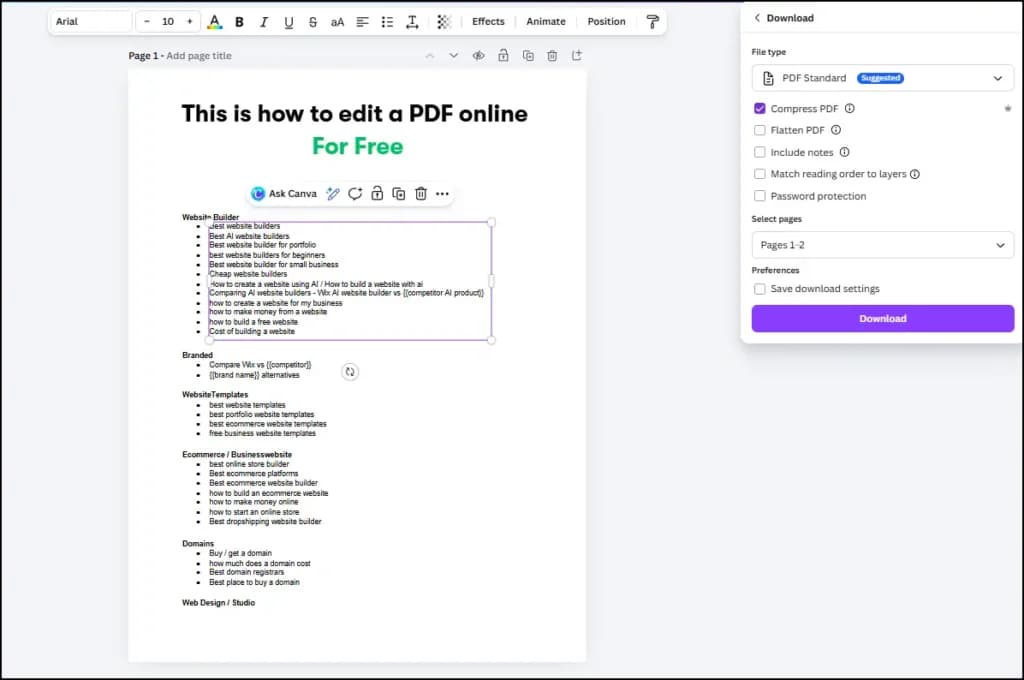Lock the selected text box
The image size is (1024, 680).
(377, 193)
